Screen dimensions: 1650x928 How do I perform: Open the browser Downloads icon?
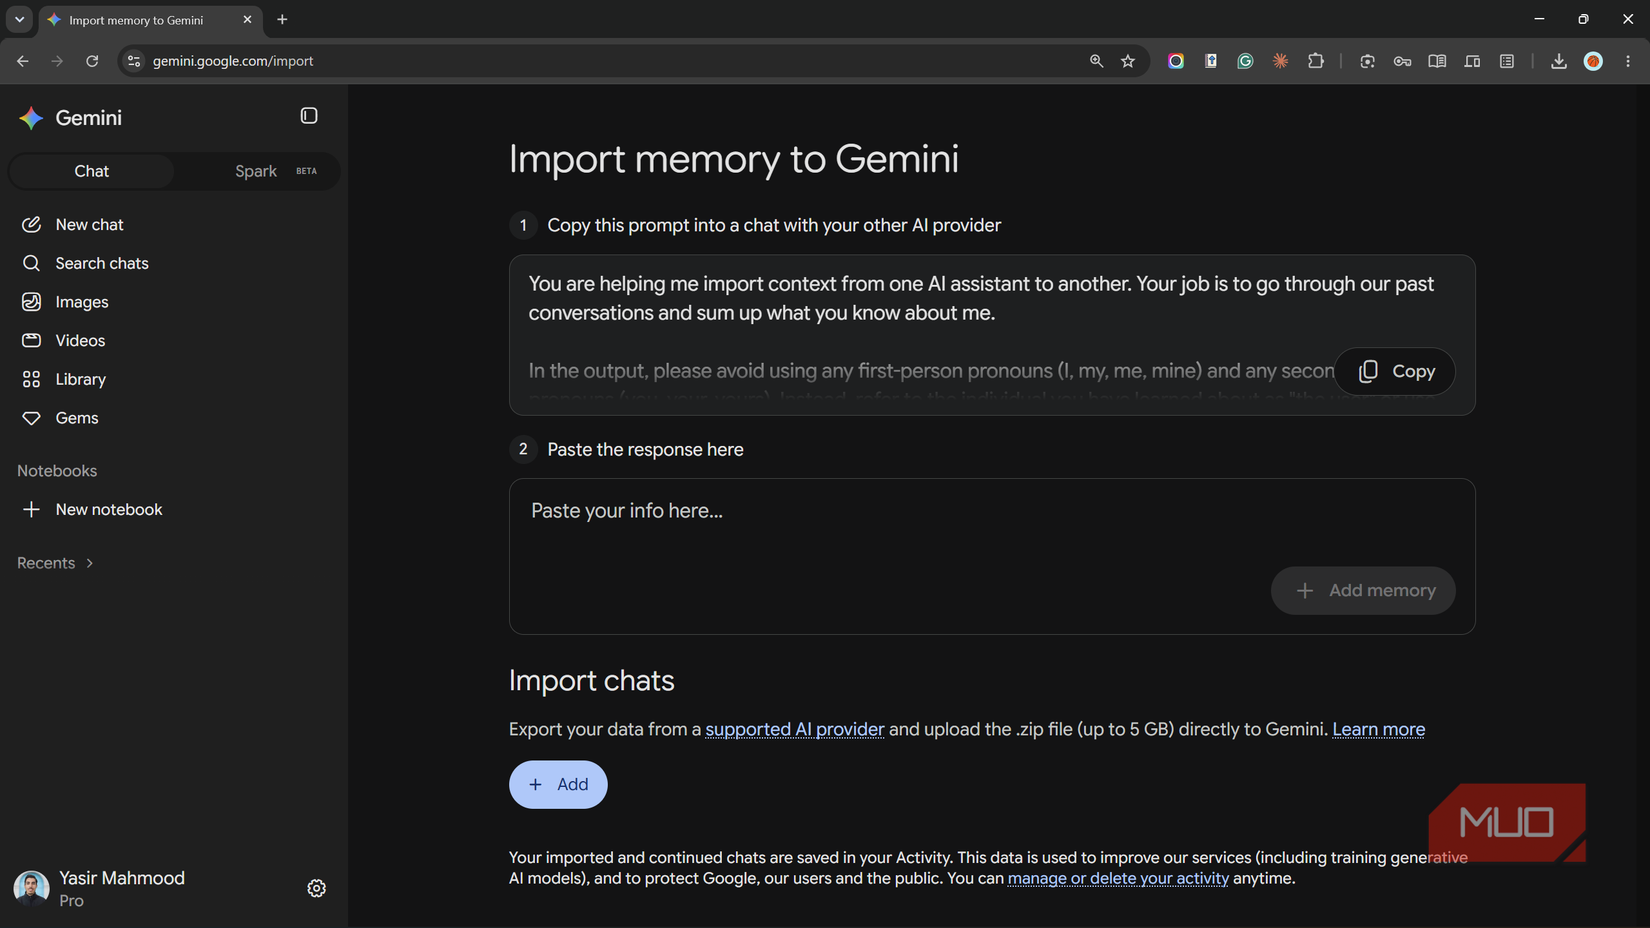coord(1558,61)
